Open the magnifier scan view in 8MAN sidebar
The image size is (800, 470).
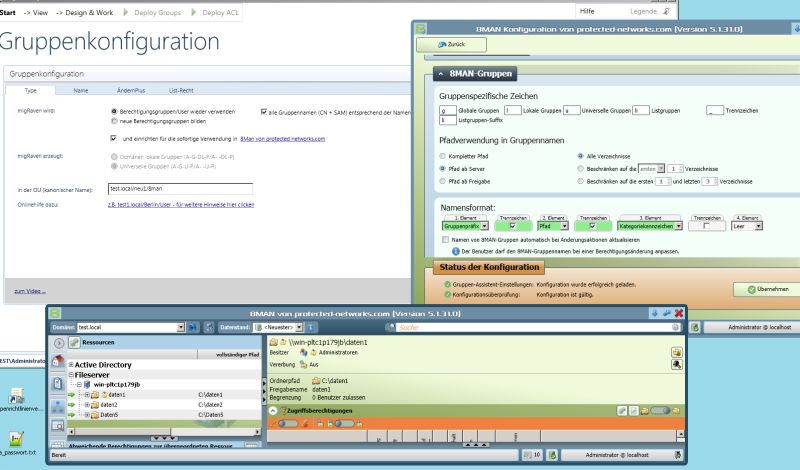pos(58,425)
